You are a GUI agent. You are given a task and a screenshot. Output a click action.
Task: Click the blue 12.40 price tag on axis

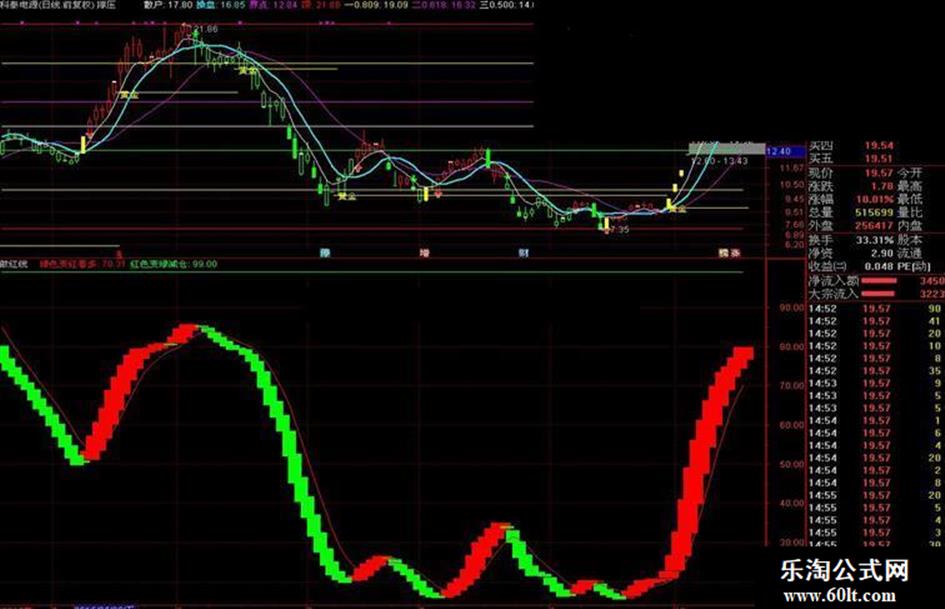(x=785, y=151)
